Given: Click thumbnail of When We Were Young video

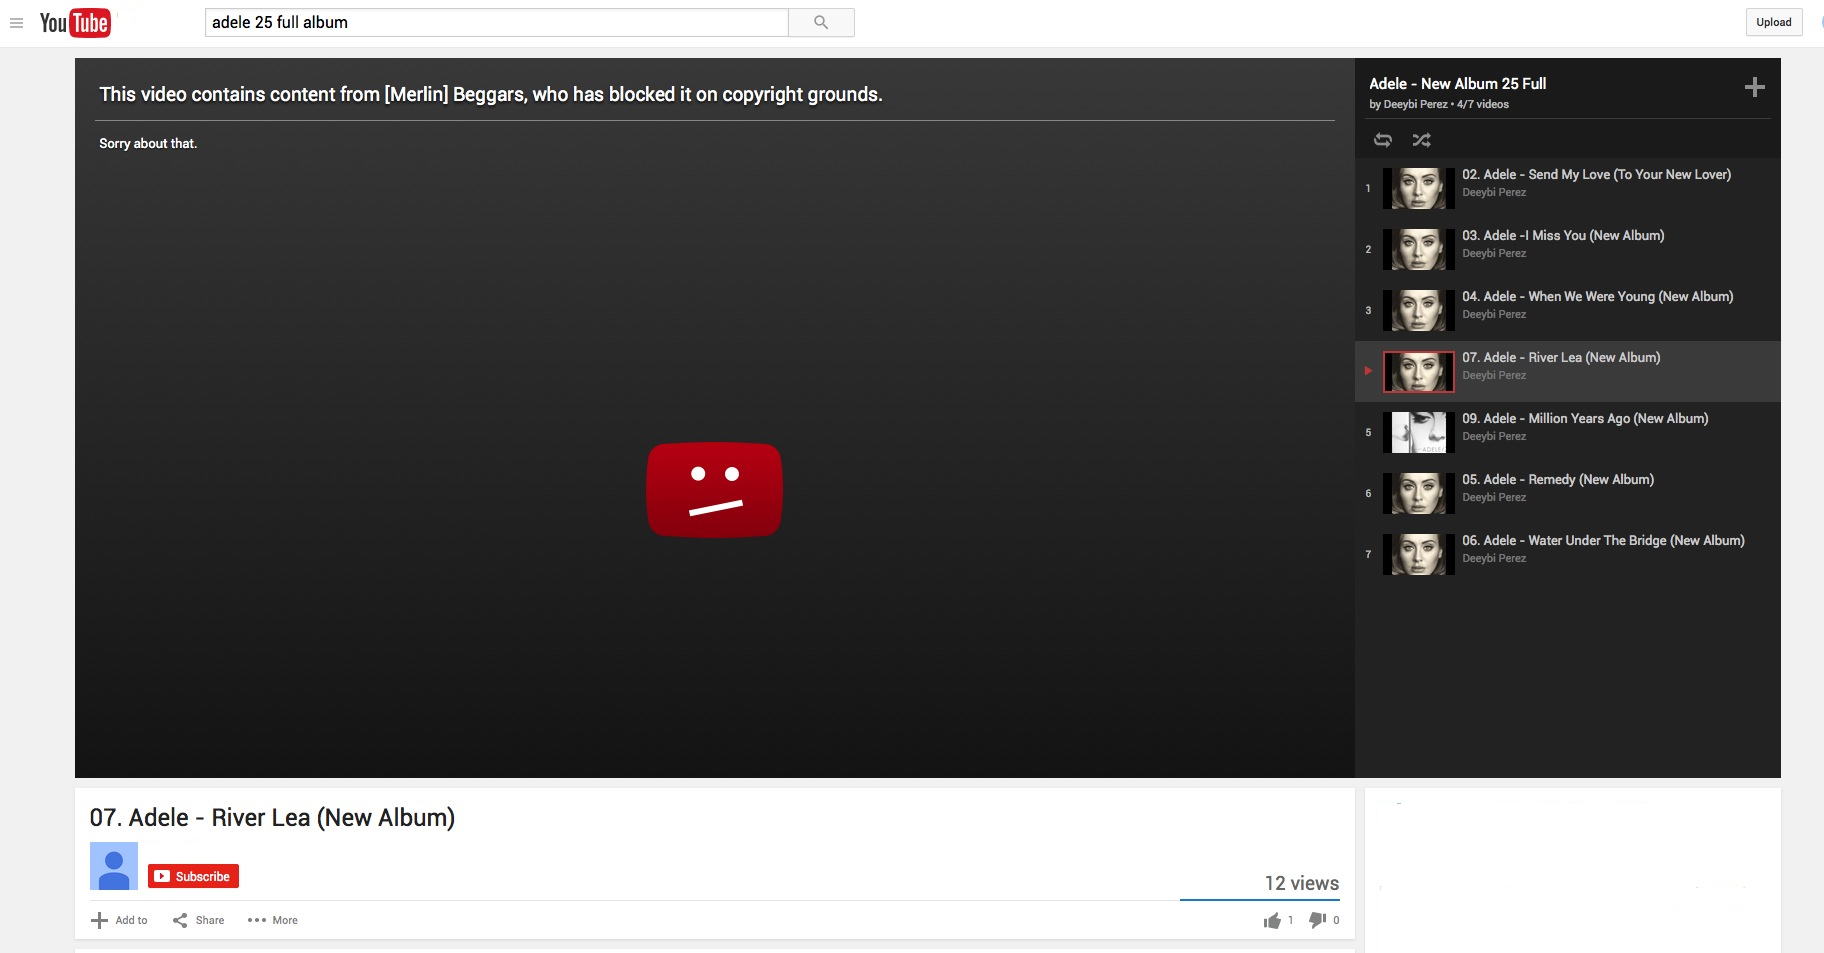Looking at the screenshot, I should 1419,311.
